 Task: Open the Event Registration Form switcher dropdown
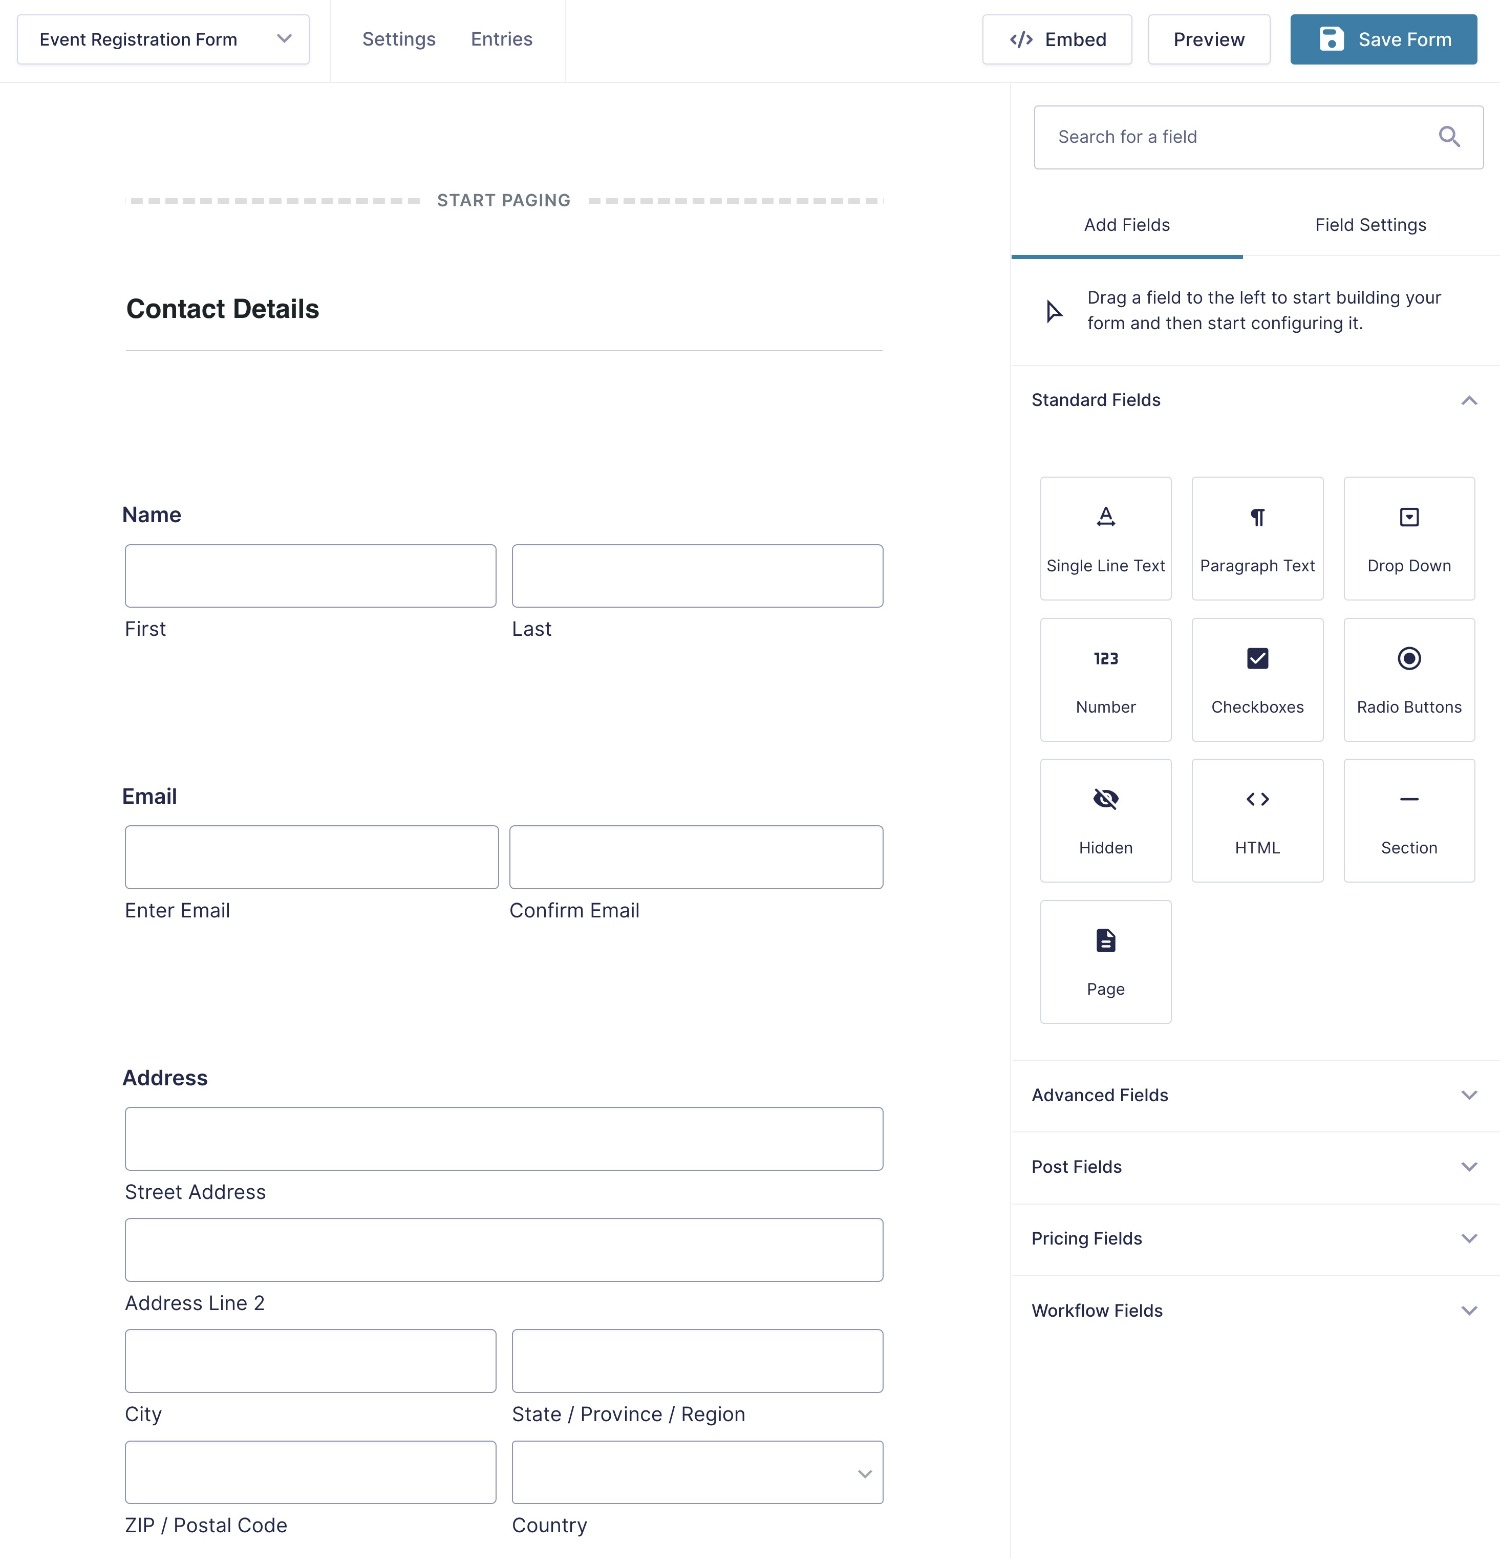click(163, 40)
